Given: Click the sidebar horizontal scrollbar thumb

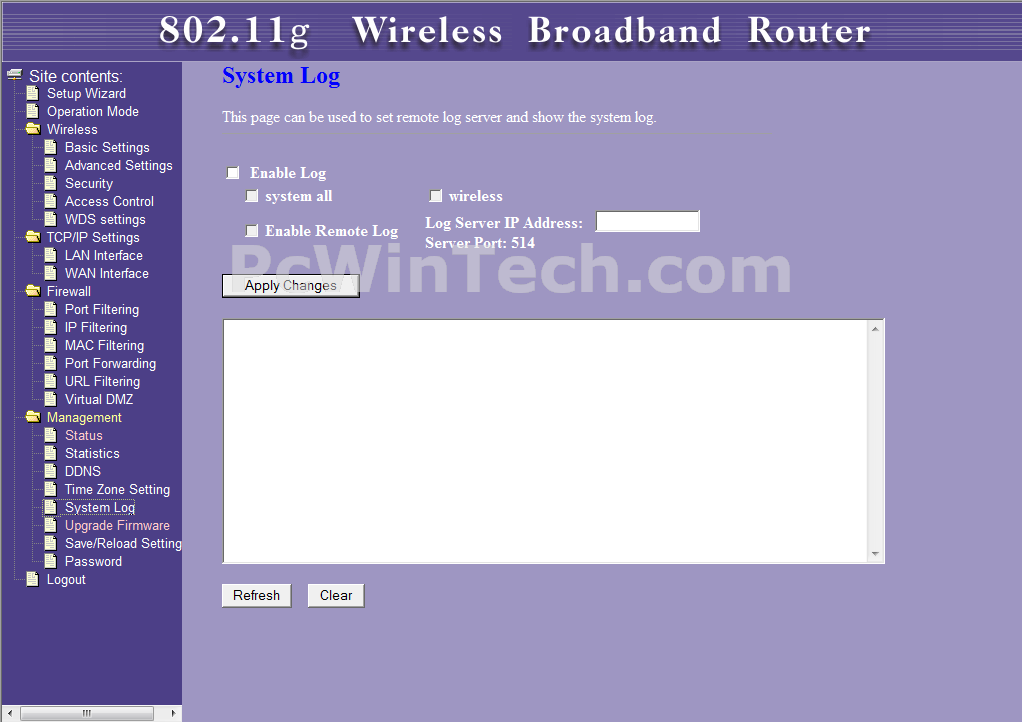Looking at the screenshot, I should coord(87,713).
